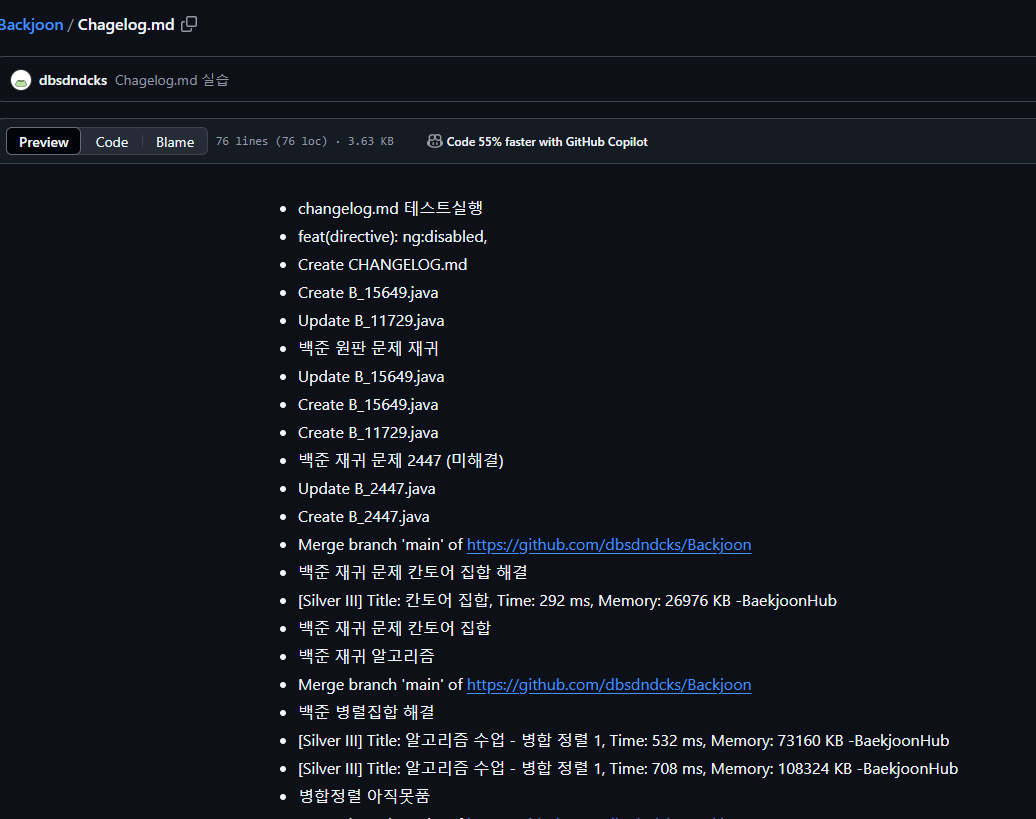The height and width of the screenshot is (819, 1036).
Task: Switch to the Blame tab
Action: (x=175, y=141)
